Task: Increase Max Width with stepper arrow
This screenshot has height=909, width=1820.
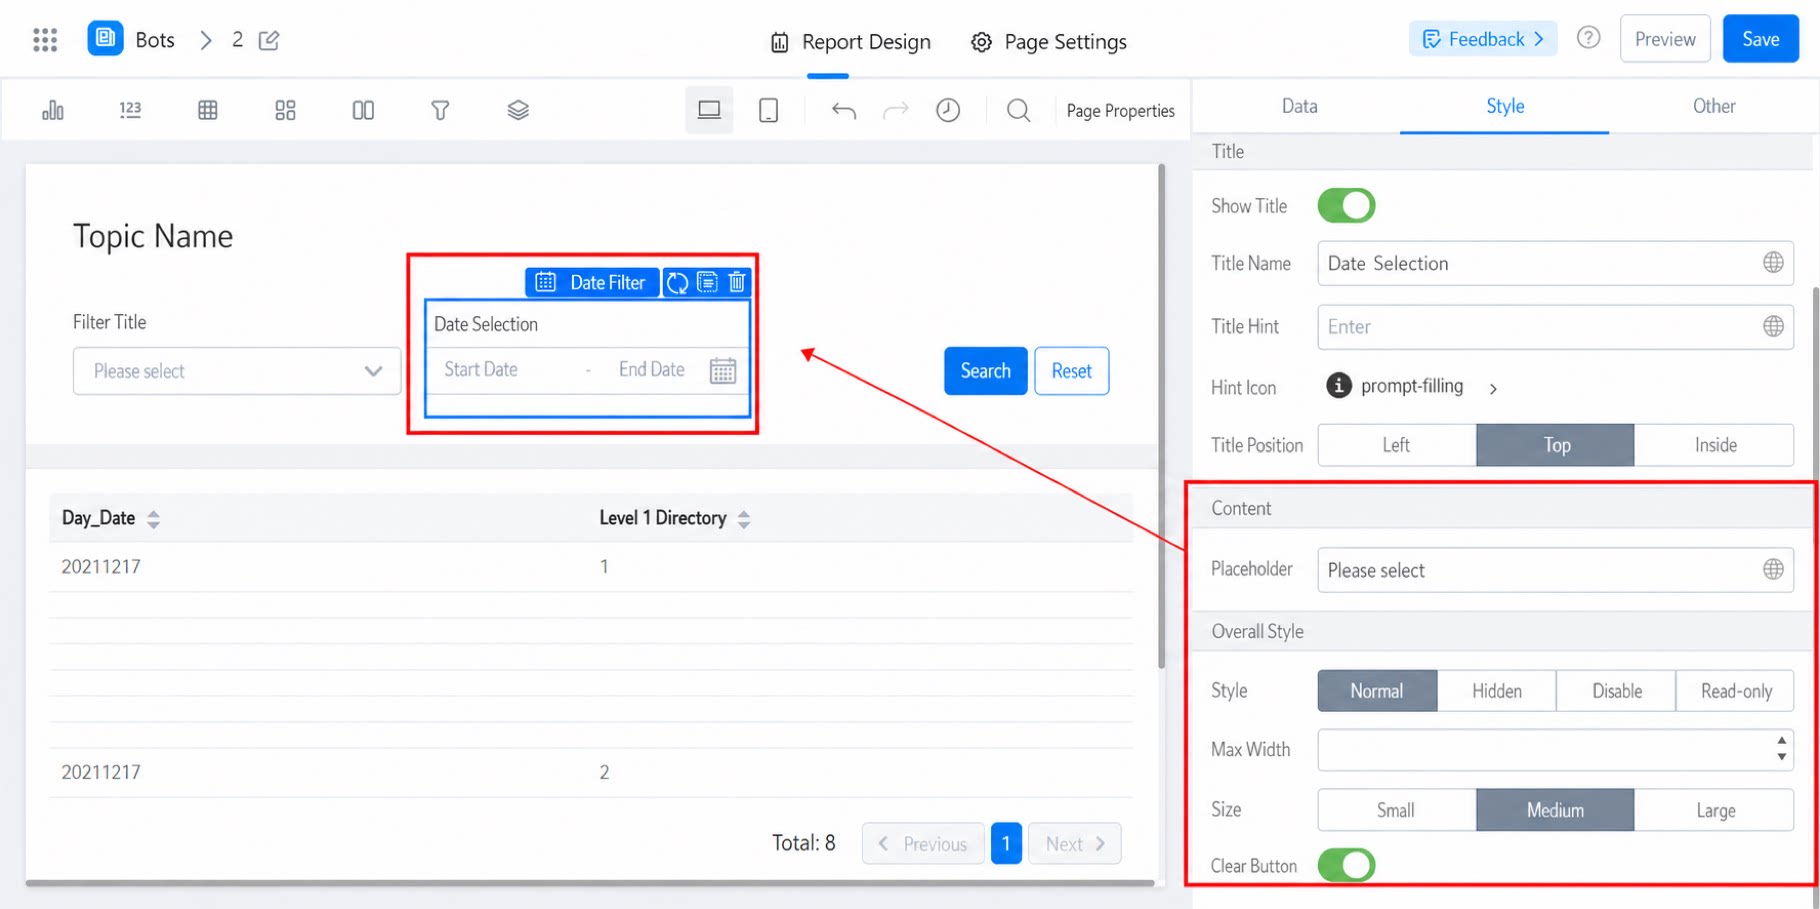Action: click(x=1782, y=741)
